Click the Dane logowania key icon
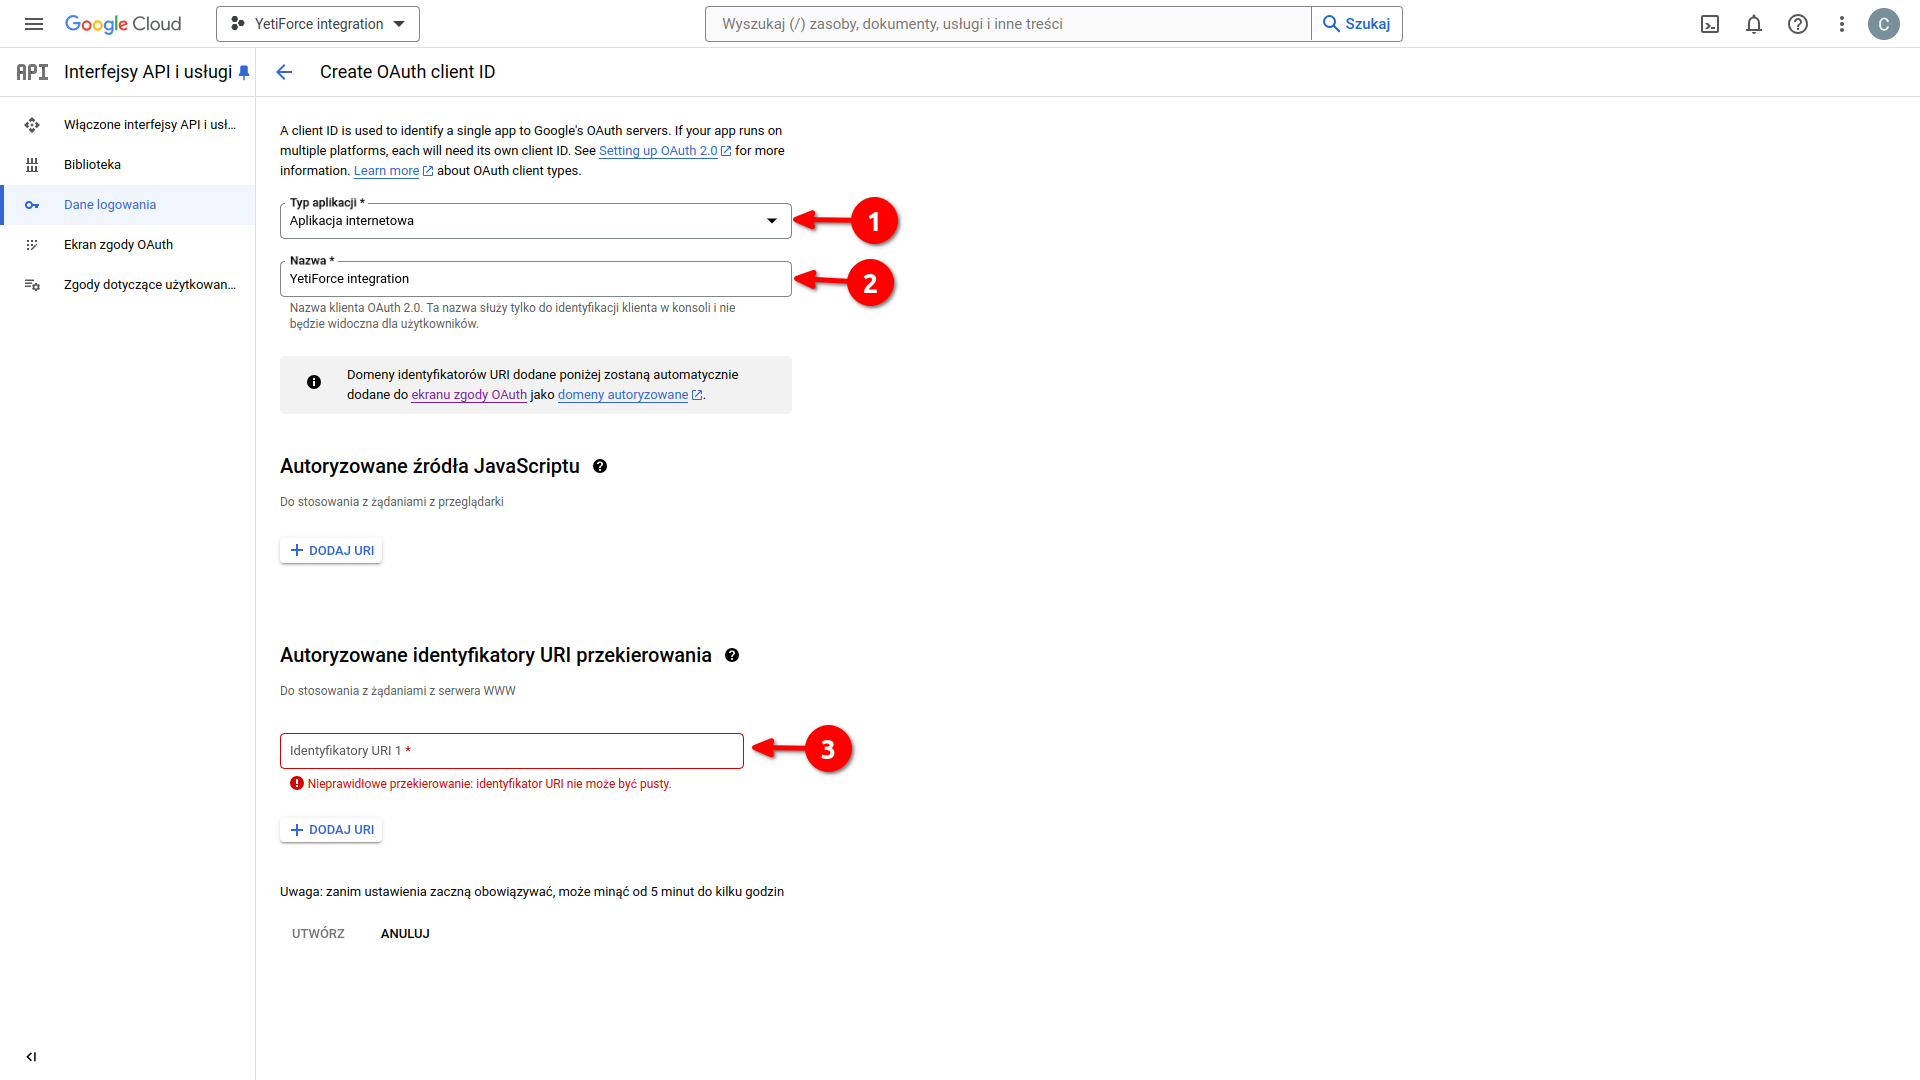 coord(32,205)
